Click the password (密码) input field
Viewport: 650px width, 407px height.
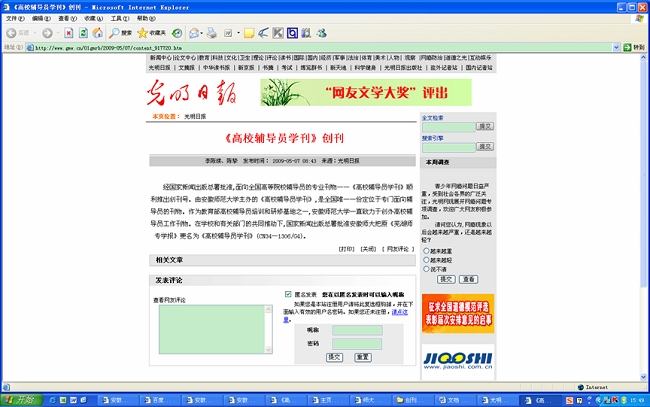[x=357, y=344]
